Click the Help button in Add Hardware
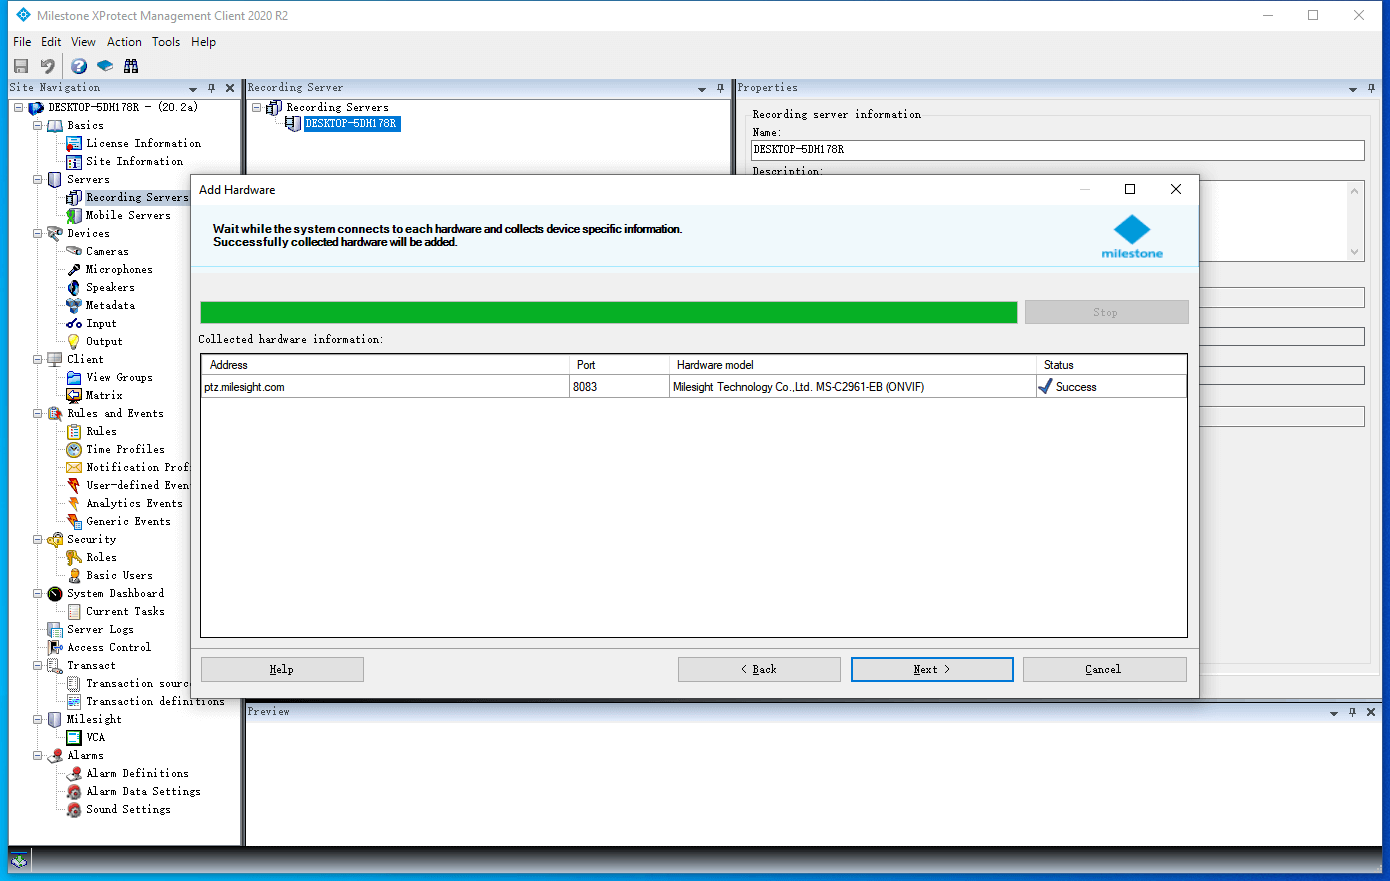Viewport: 1390px width, 881px height. (282, 670)
